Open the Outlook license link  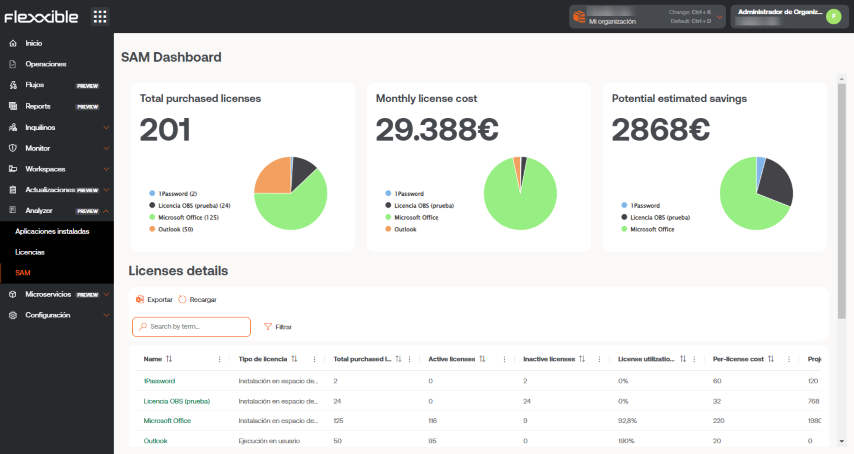coord(155,441)
